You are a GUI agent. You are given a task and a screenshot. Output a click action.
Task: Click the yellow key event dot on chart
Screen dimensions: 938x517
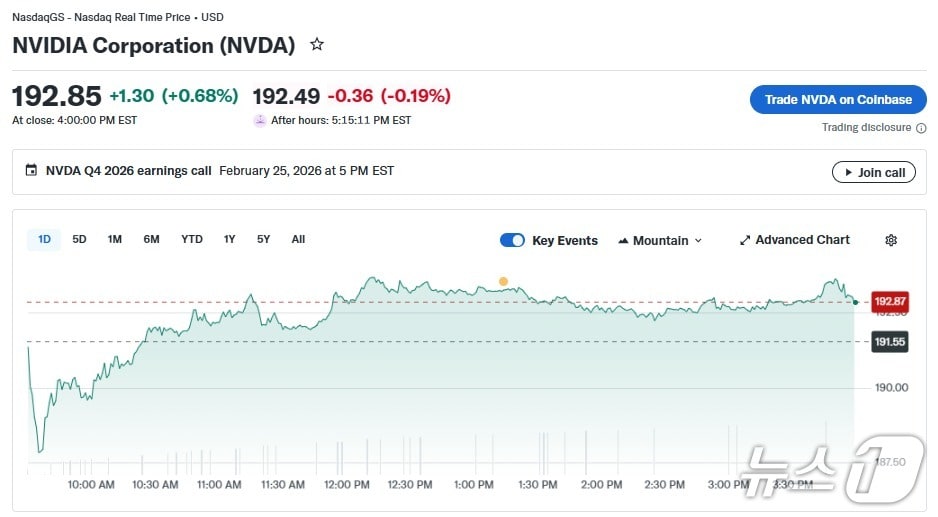503,281
